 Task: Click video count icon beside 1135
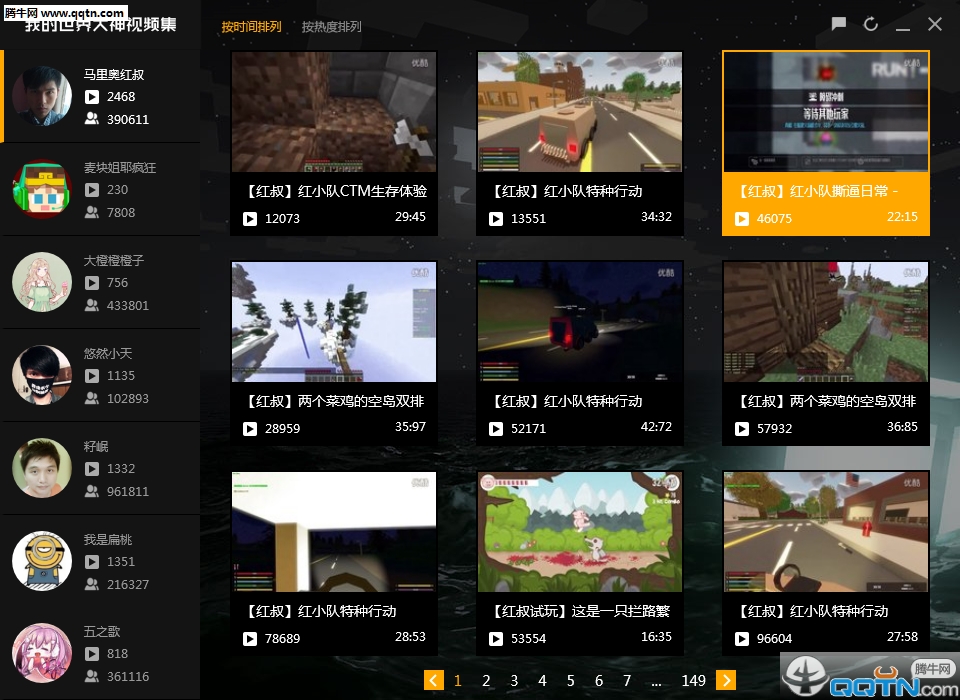click(92, 376)
